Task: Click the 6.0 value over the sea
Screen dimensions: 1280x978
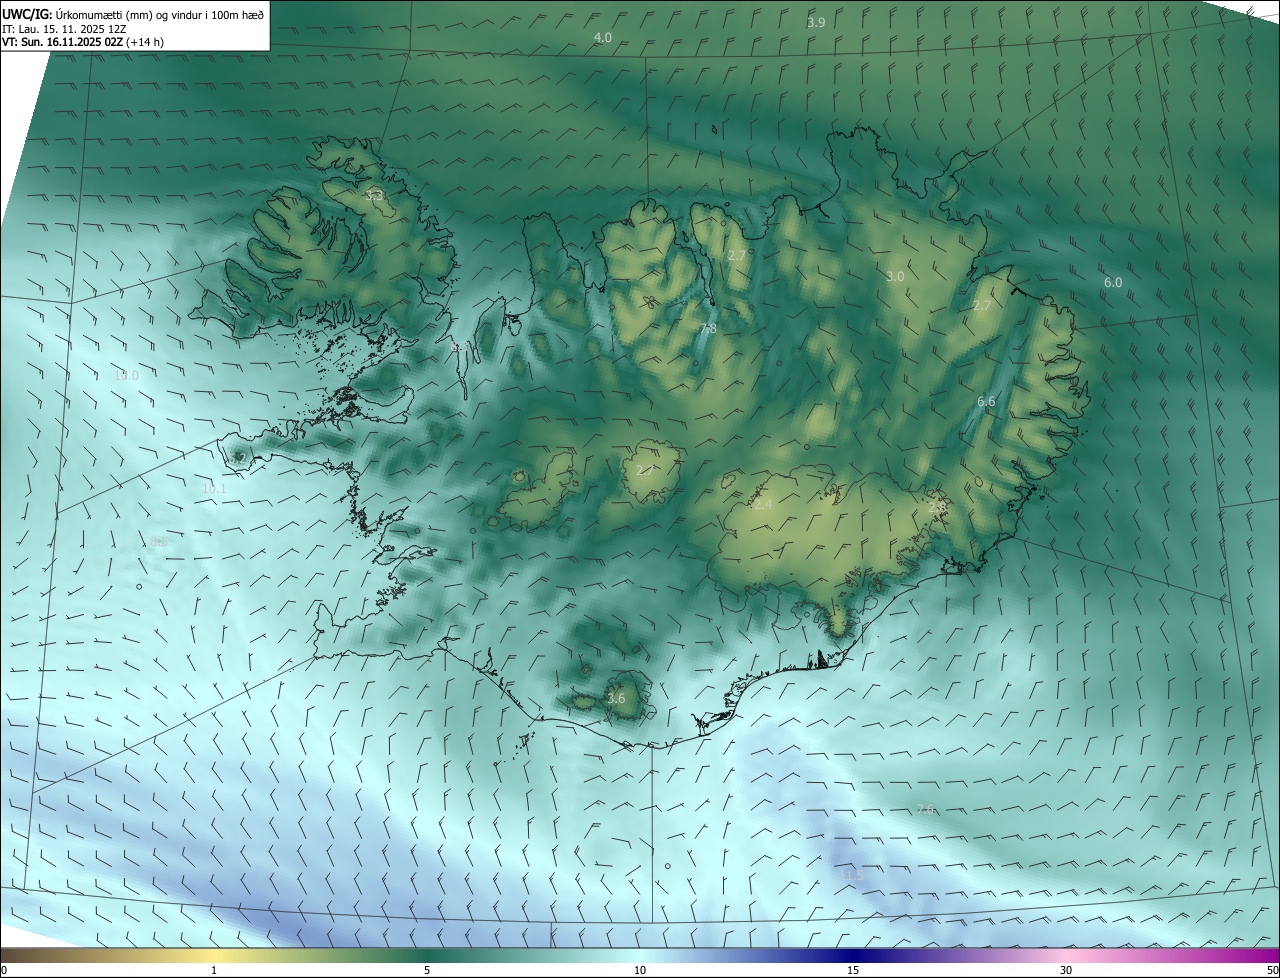Action: [1113, 283]
